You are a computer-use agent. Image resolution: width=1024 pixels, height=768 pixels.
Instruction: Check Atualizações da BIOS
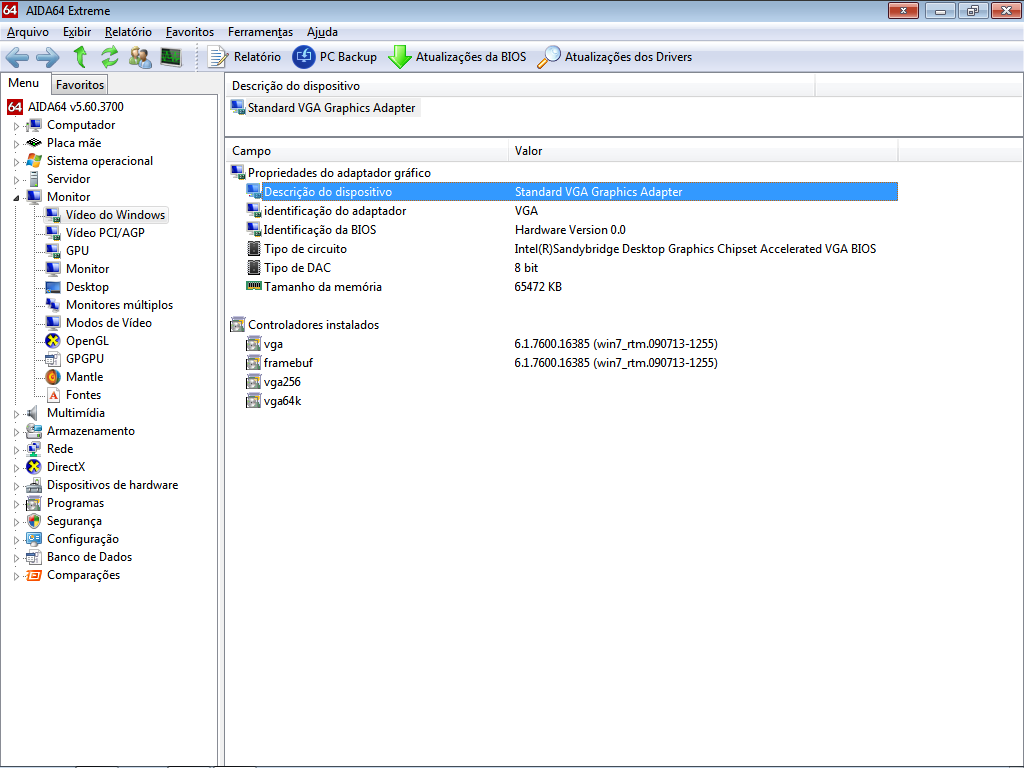tap(457, 57)
